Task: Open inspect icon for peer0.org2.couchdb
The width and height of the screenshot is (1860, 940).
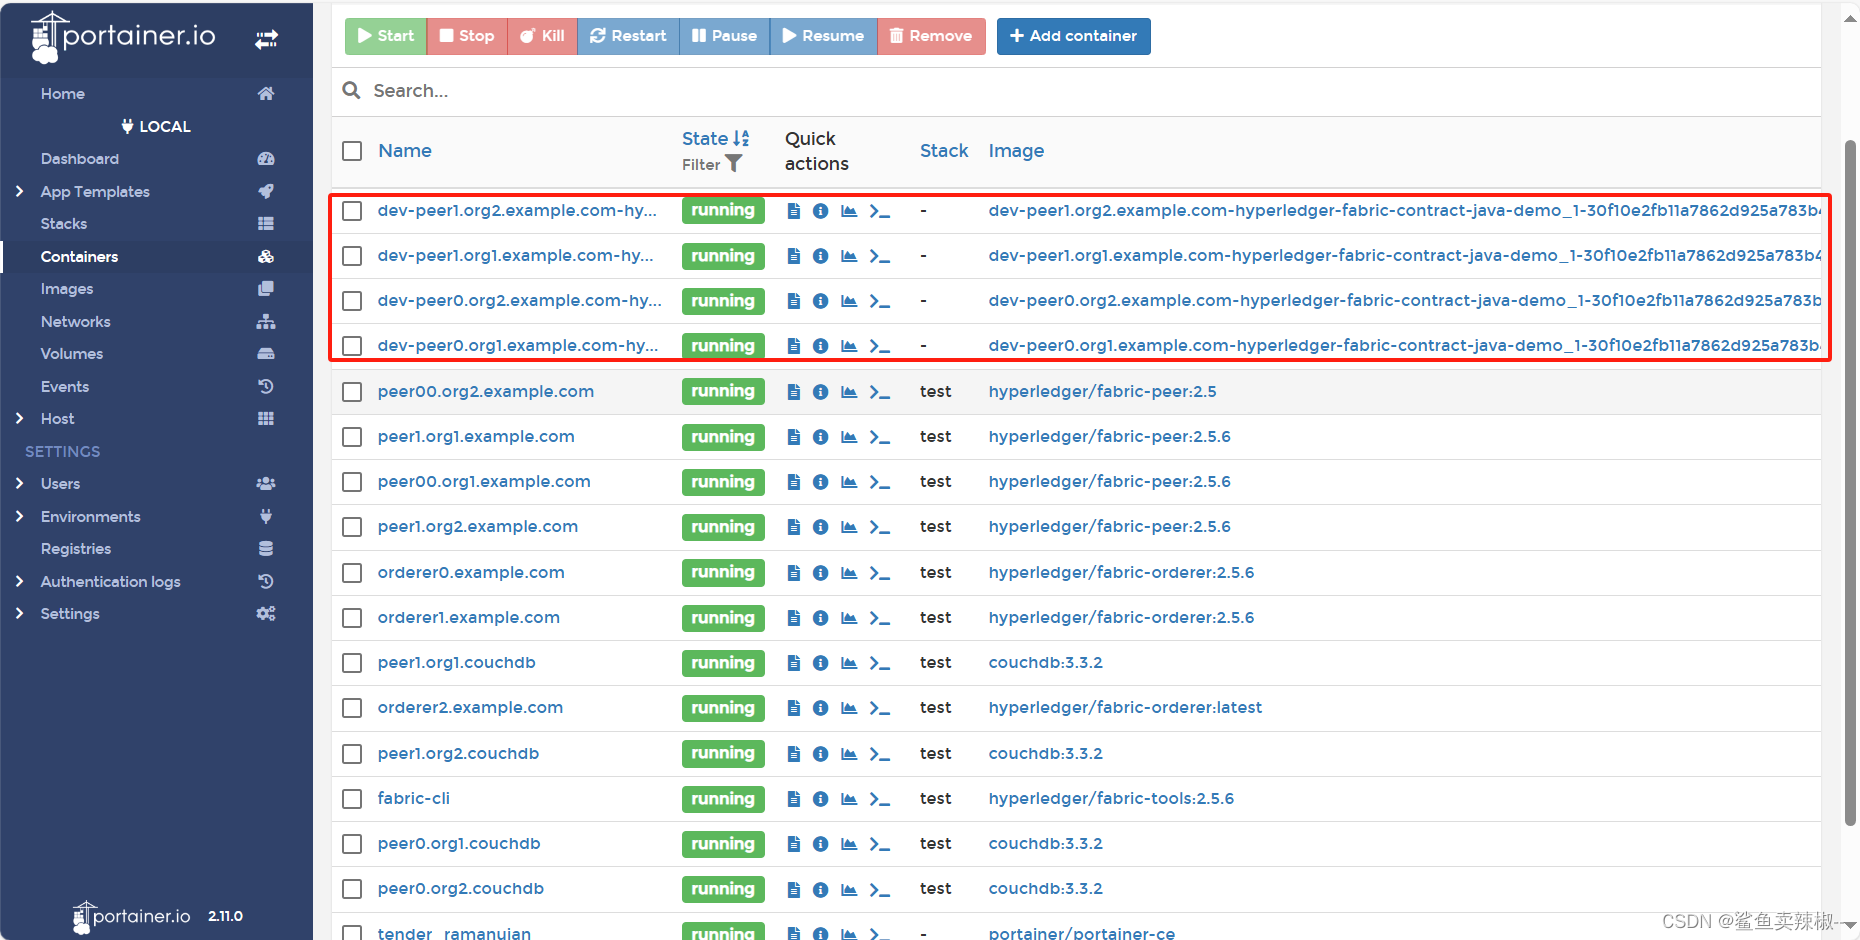Action: coord(821,889)
